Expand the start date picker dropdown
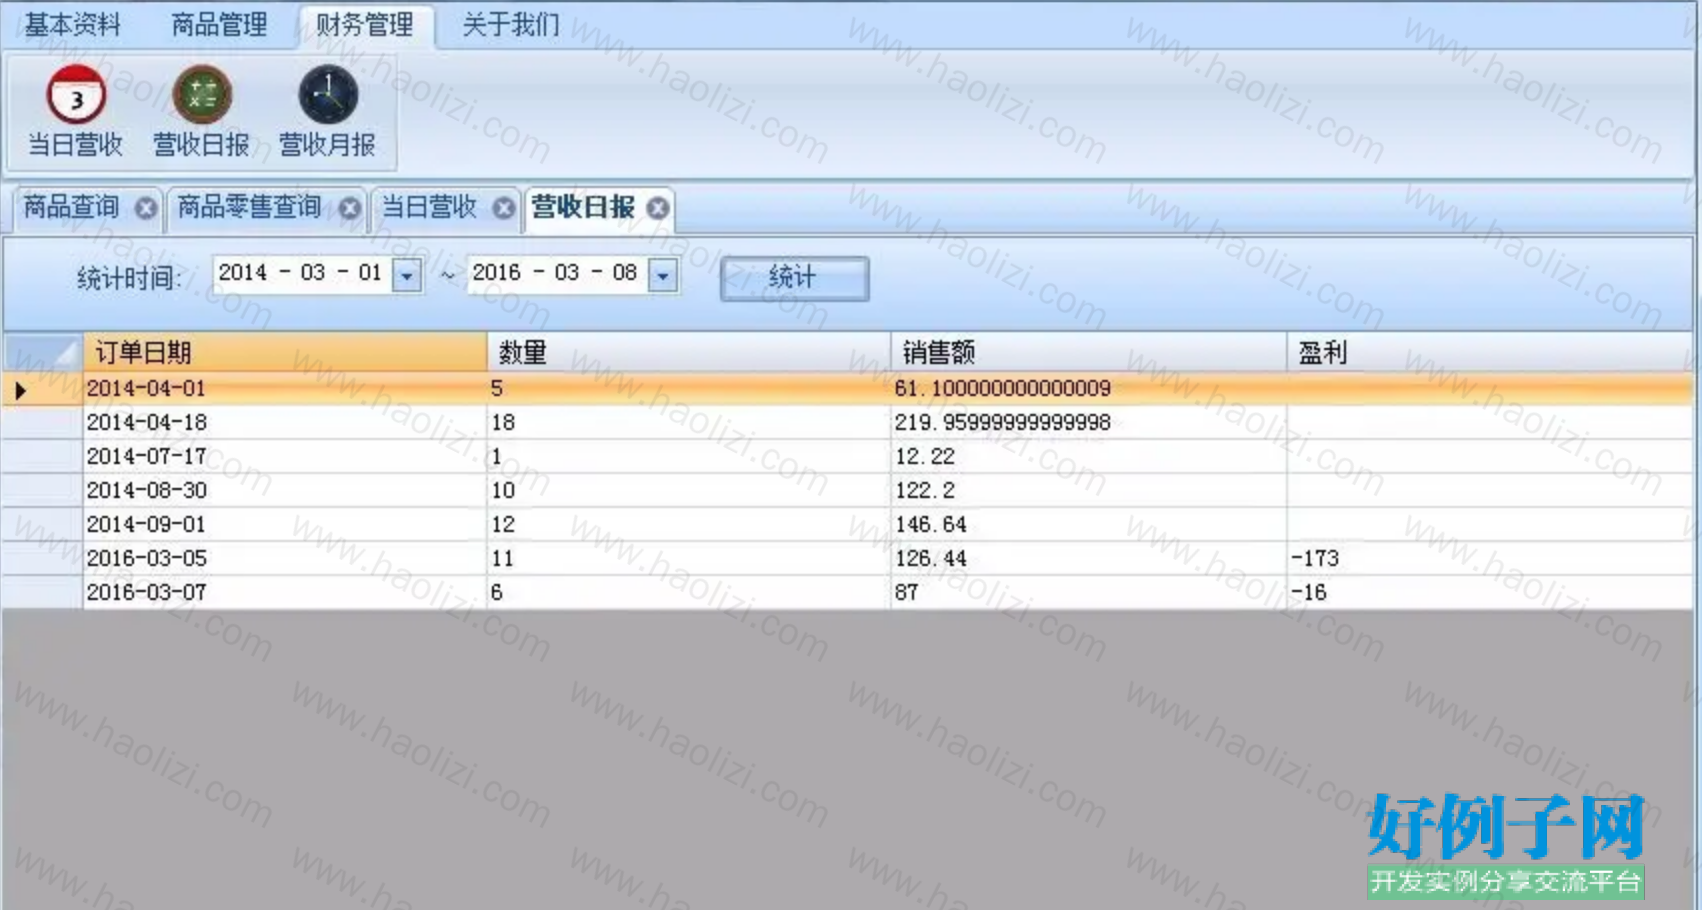1702x910 pixels. coord(407,275)
